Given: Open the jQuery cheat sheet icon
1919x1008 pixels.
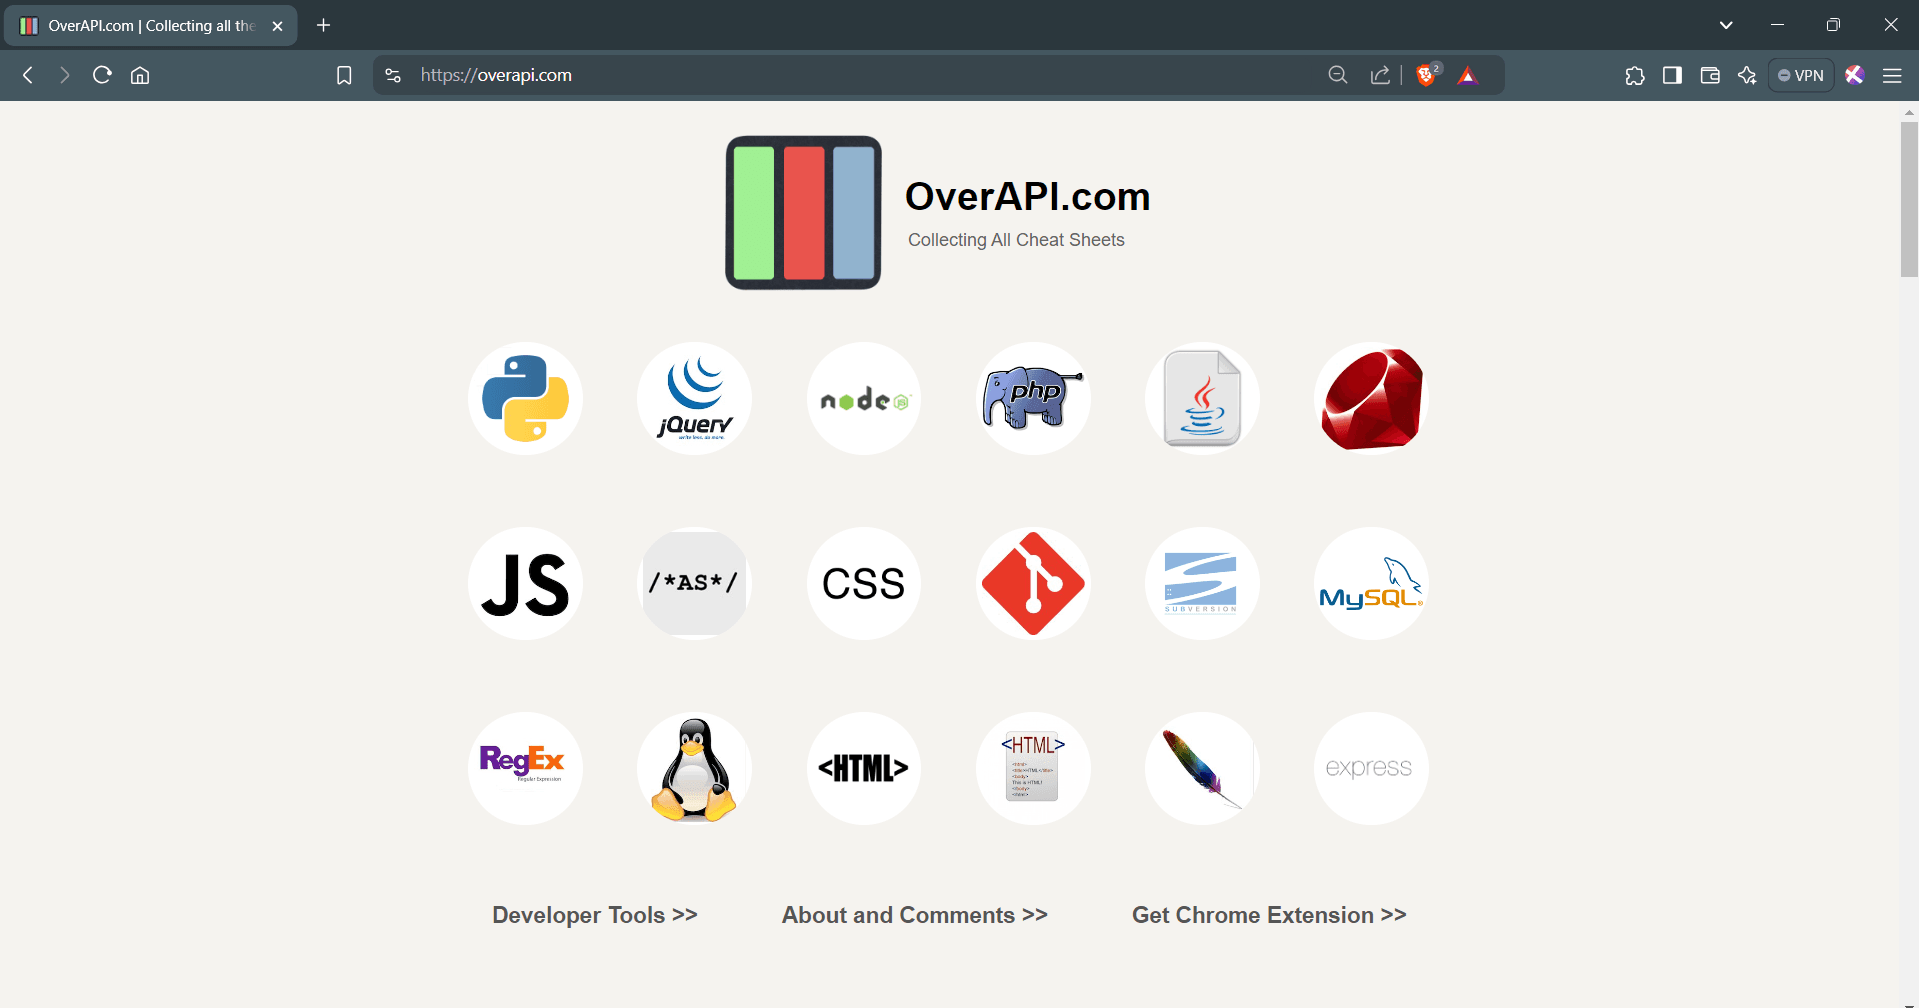Looking at the screenshot, I should 694,398.
